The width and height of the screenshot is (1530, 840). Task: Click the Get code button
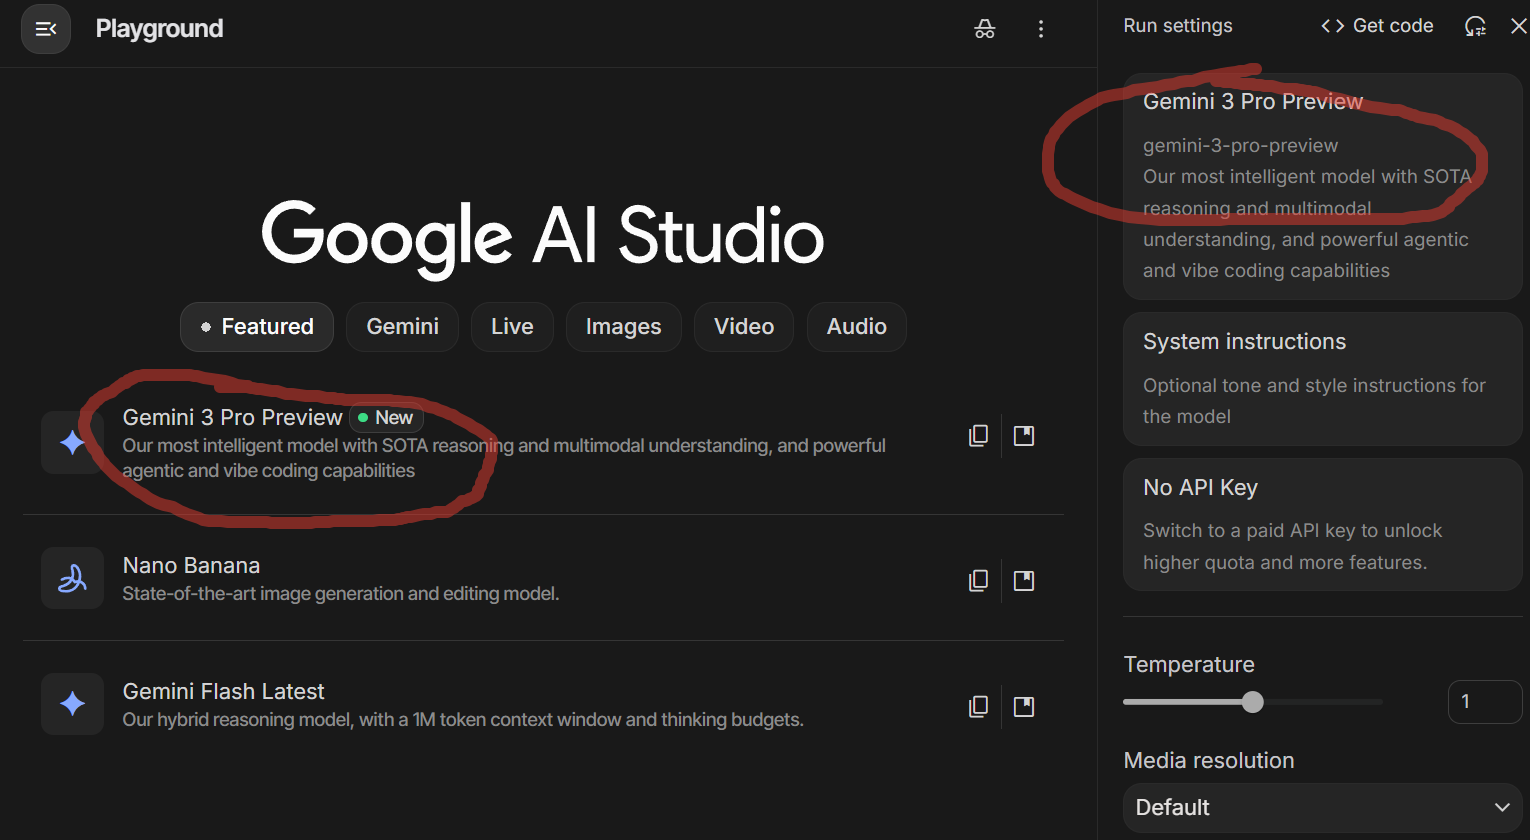(1377, 26)
